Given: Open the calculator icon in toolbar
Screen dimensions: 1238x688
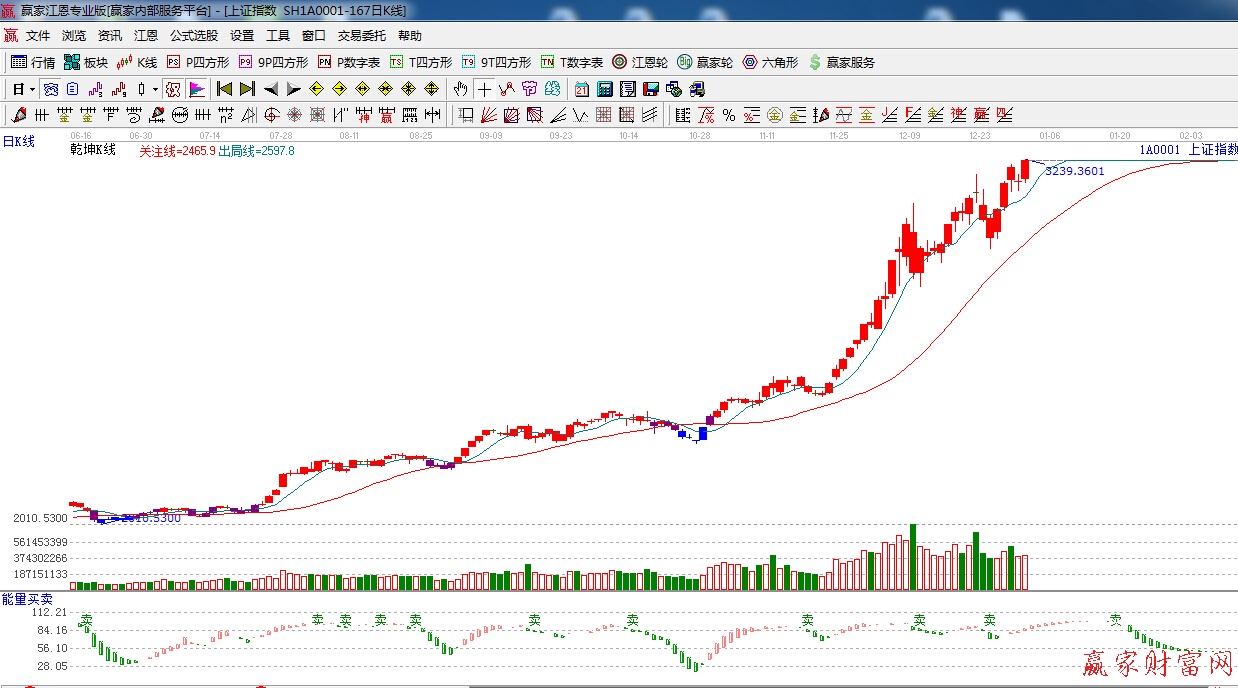Looking at the screenshot, I should tap(604, 89).
